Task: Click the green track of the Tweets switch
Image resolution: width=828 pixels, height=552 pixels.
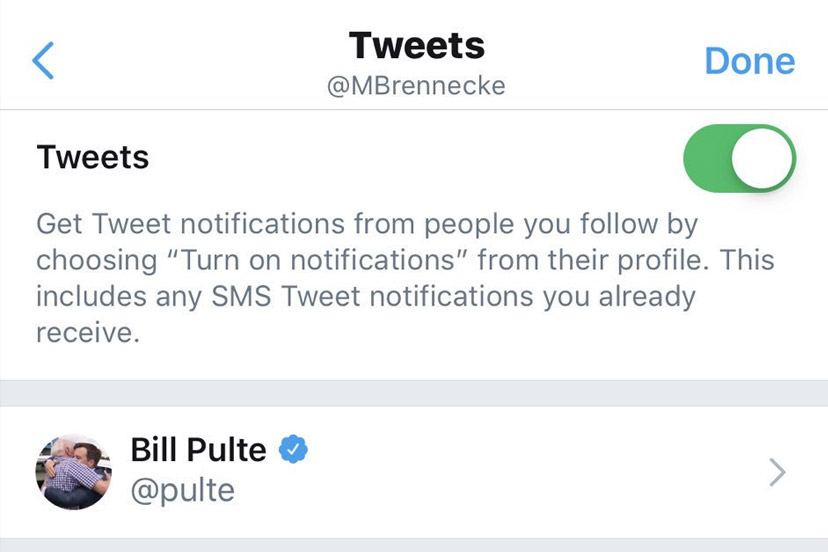Action: click(707, 158)
